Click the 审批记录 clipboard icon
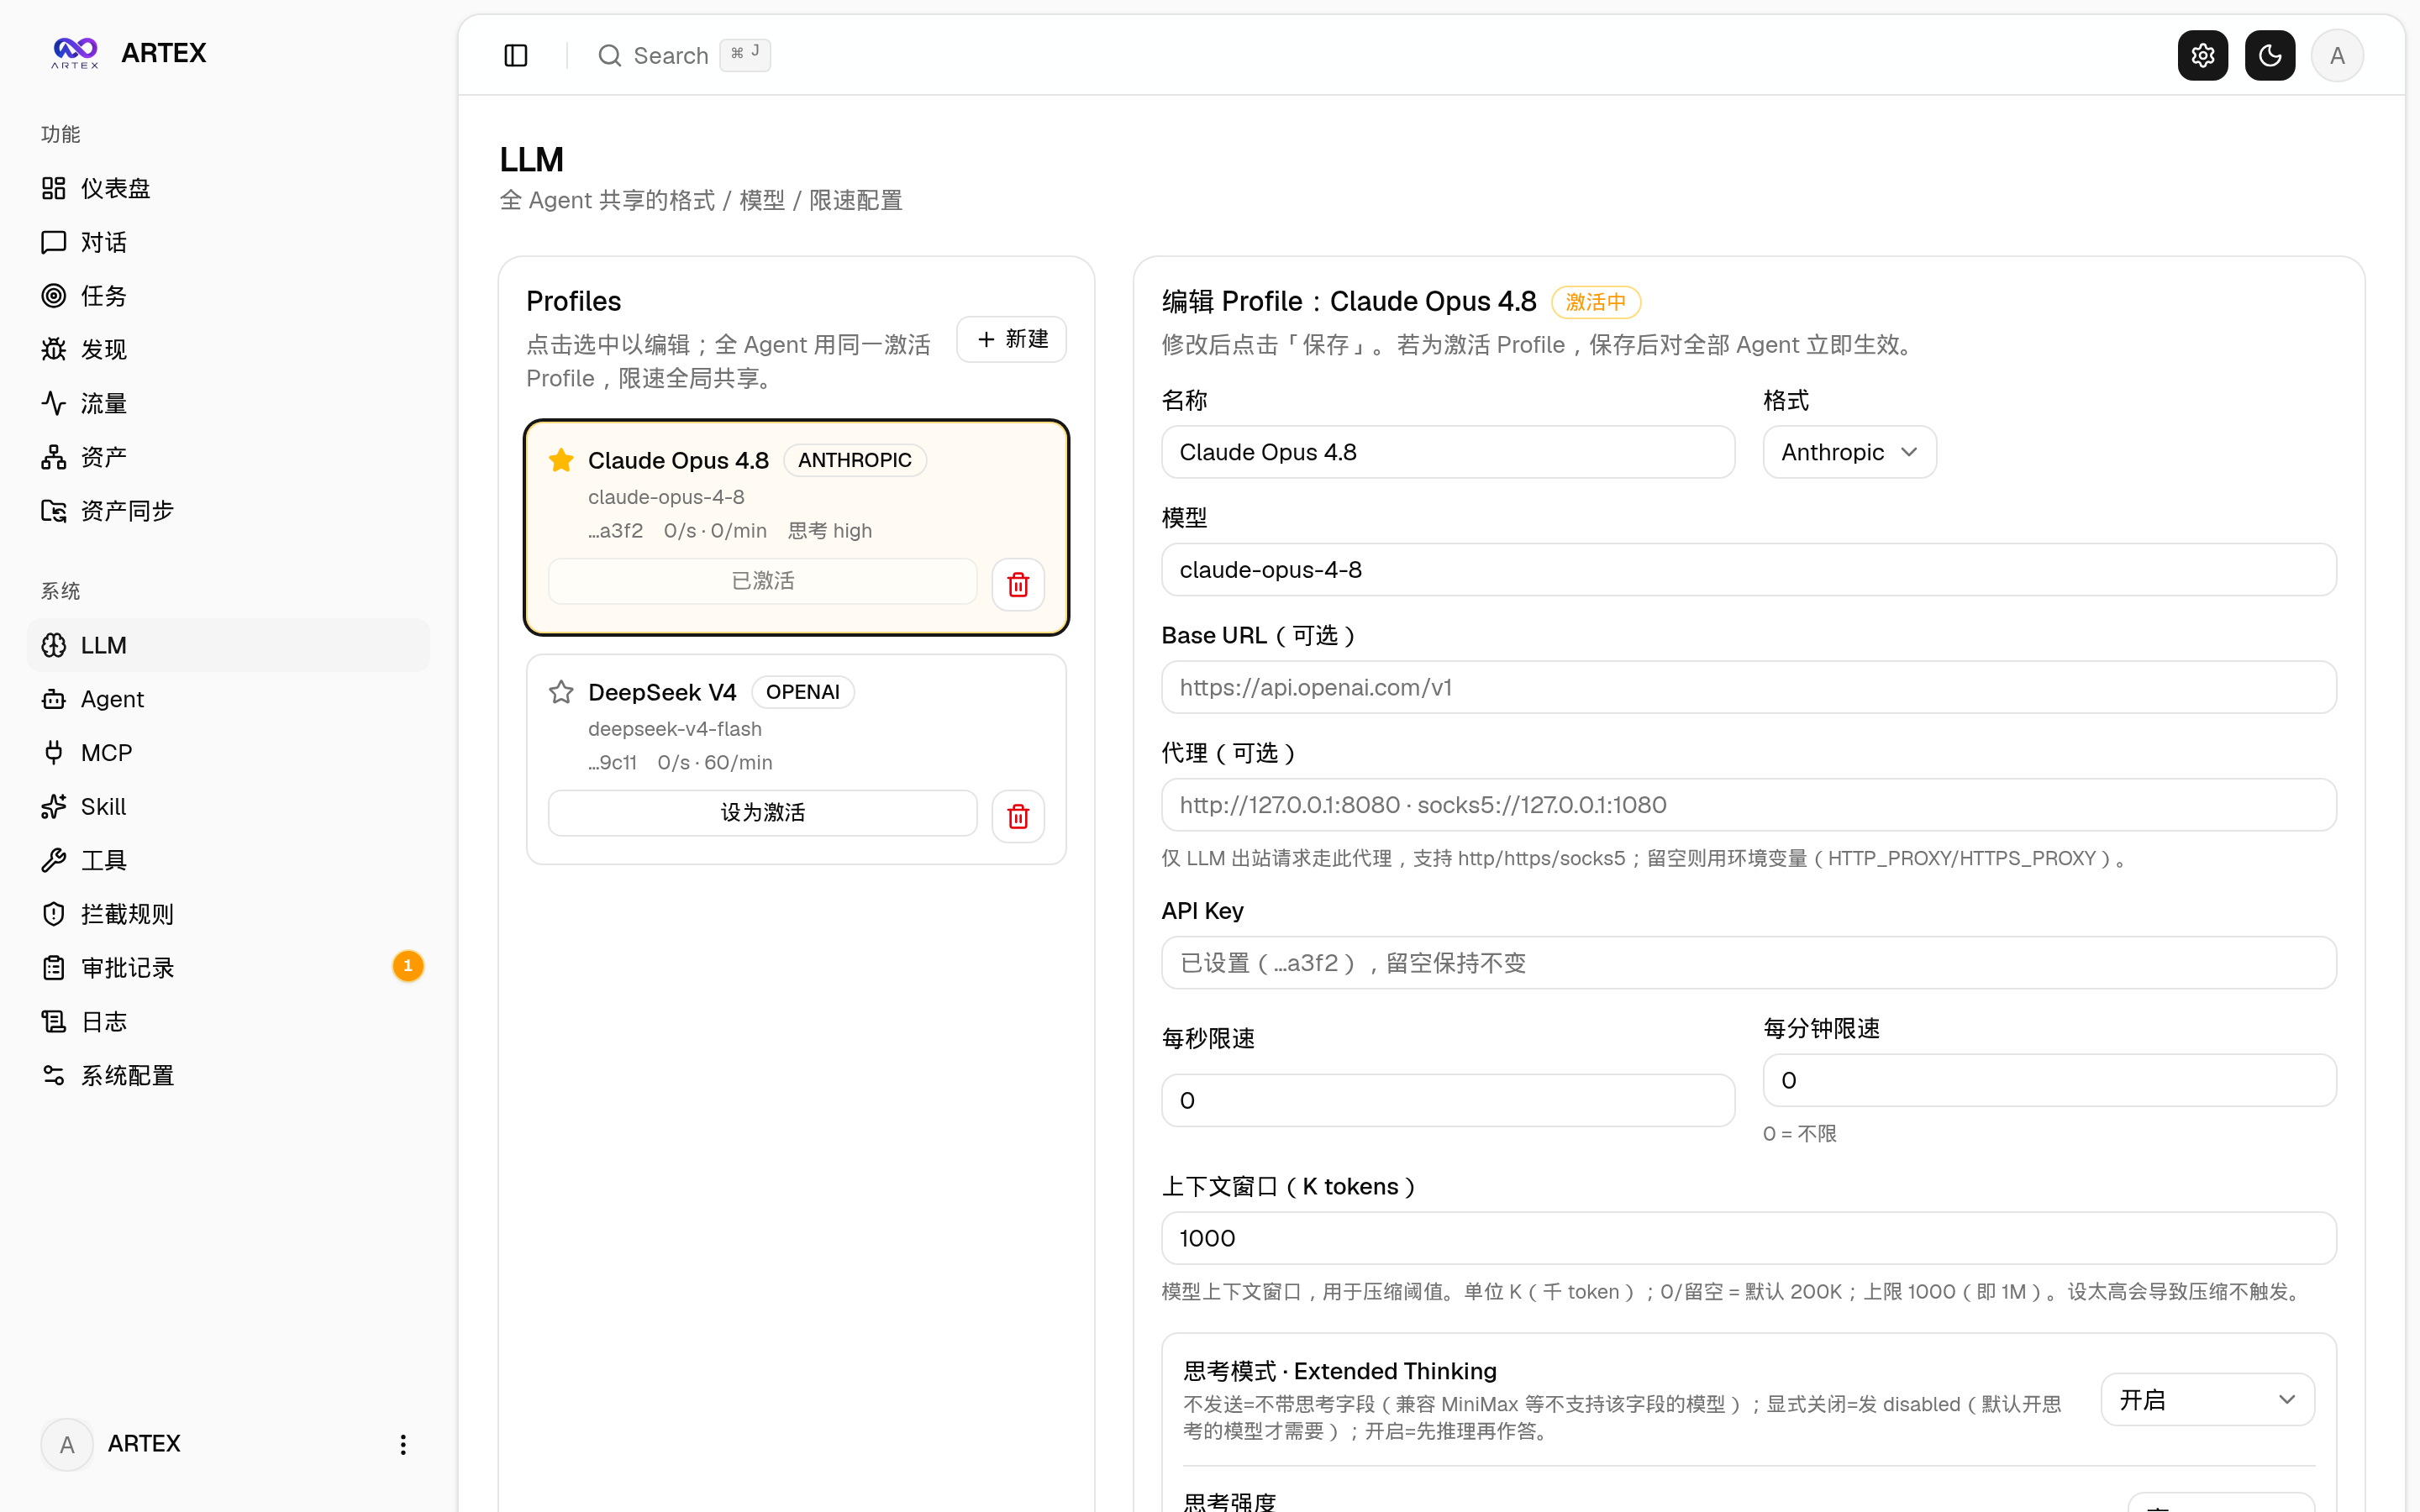 point(54,968)
